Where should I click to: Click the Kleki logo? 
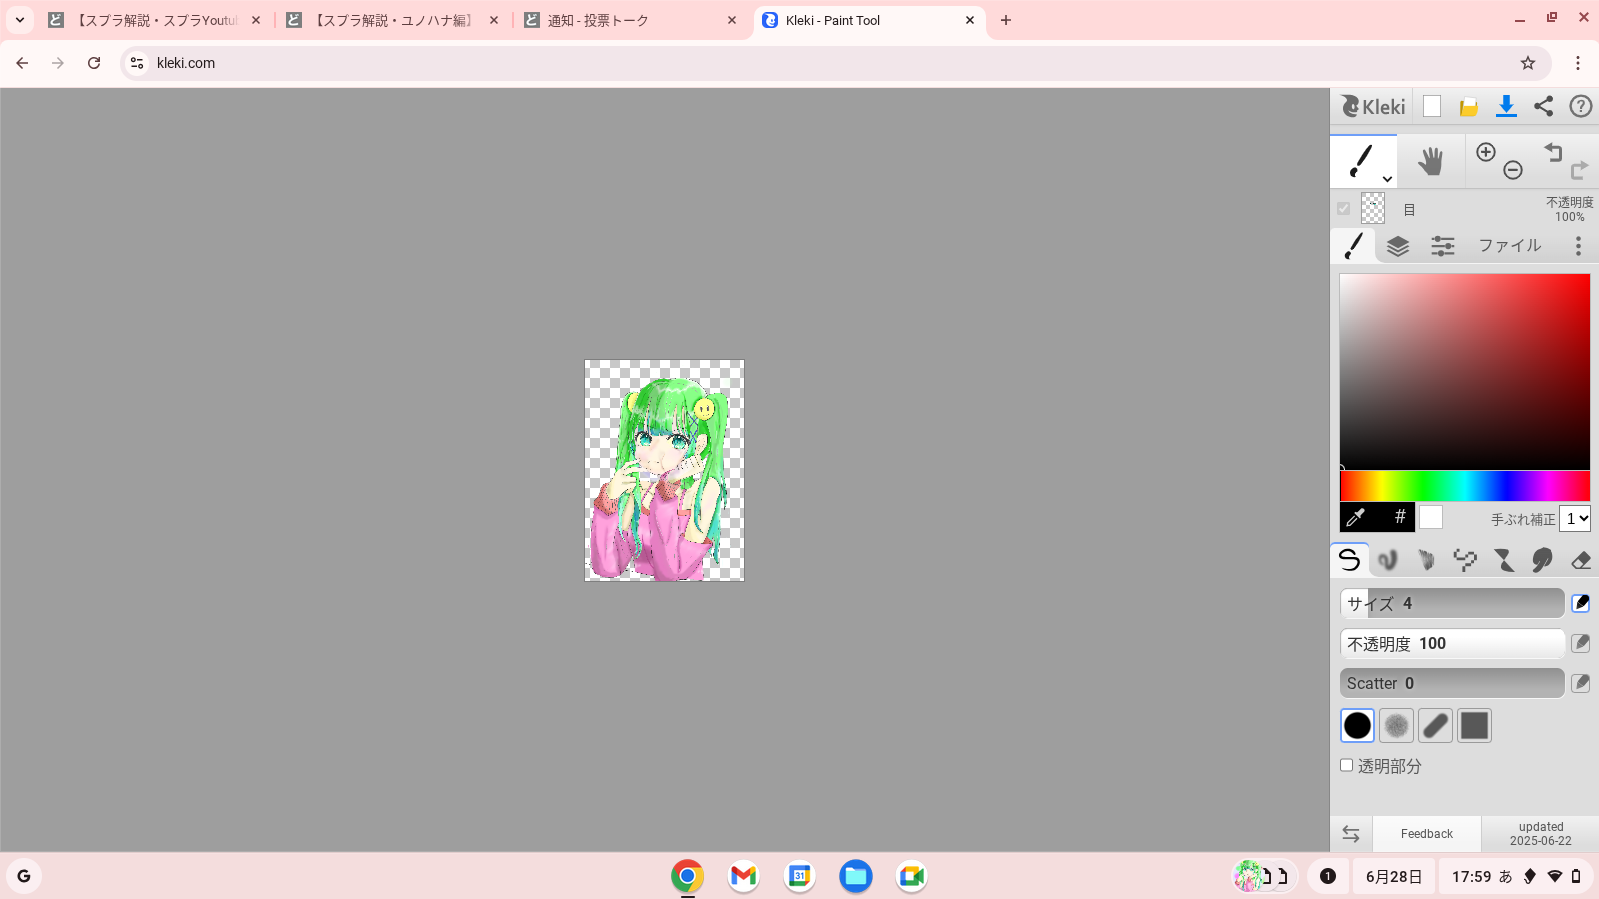pos(1372,106)
